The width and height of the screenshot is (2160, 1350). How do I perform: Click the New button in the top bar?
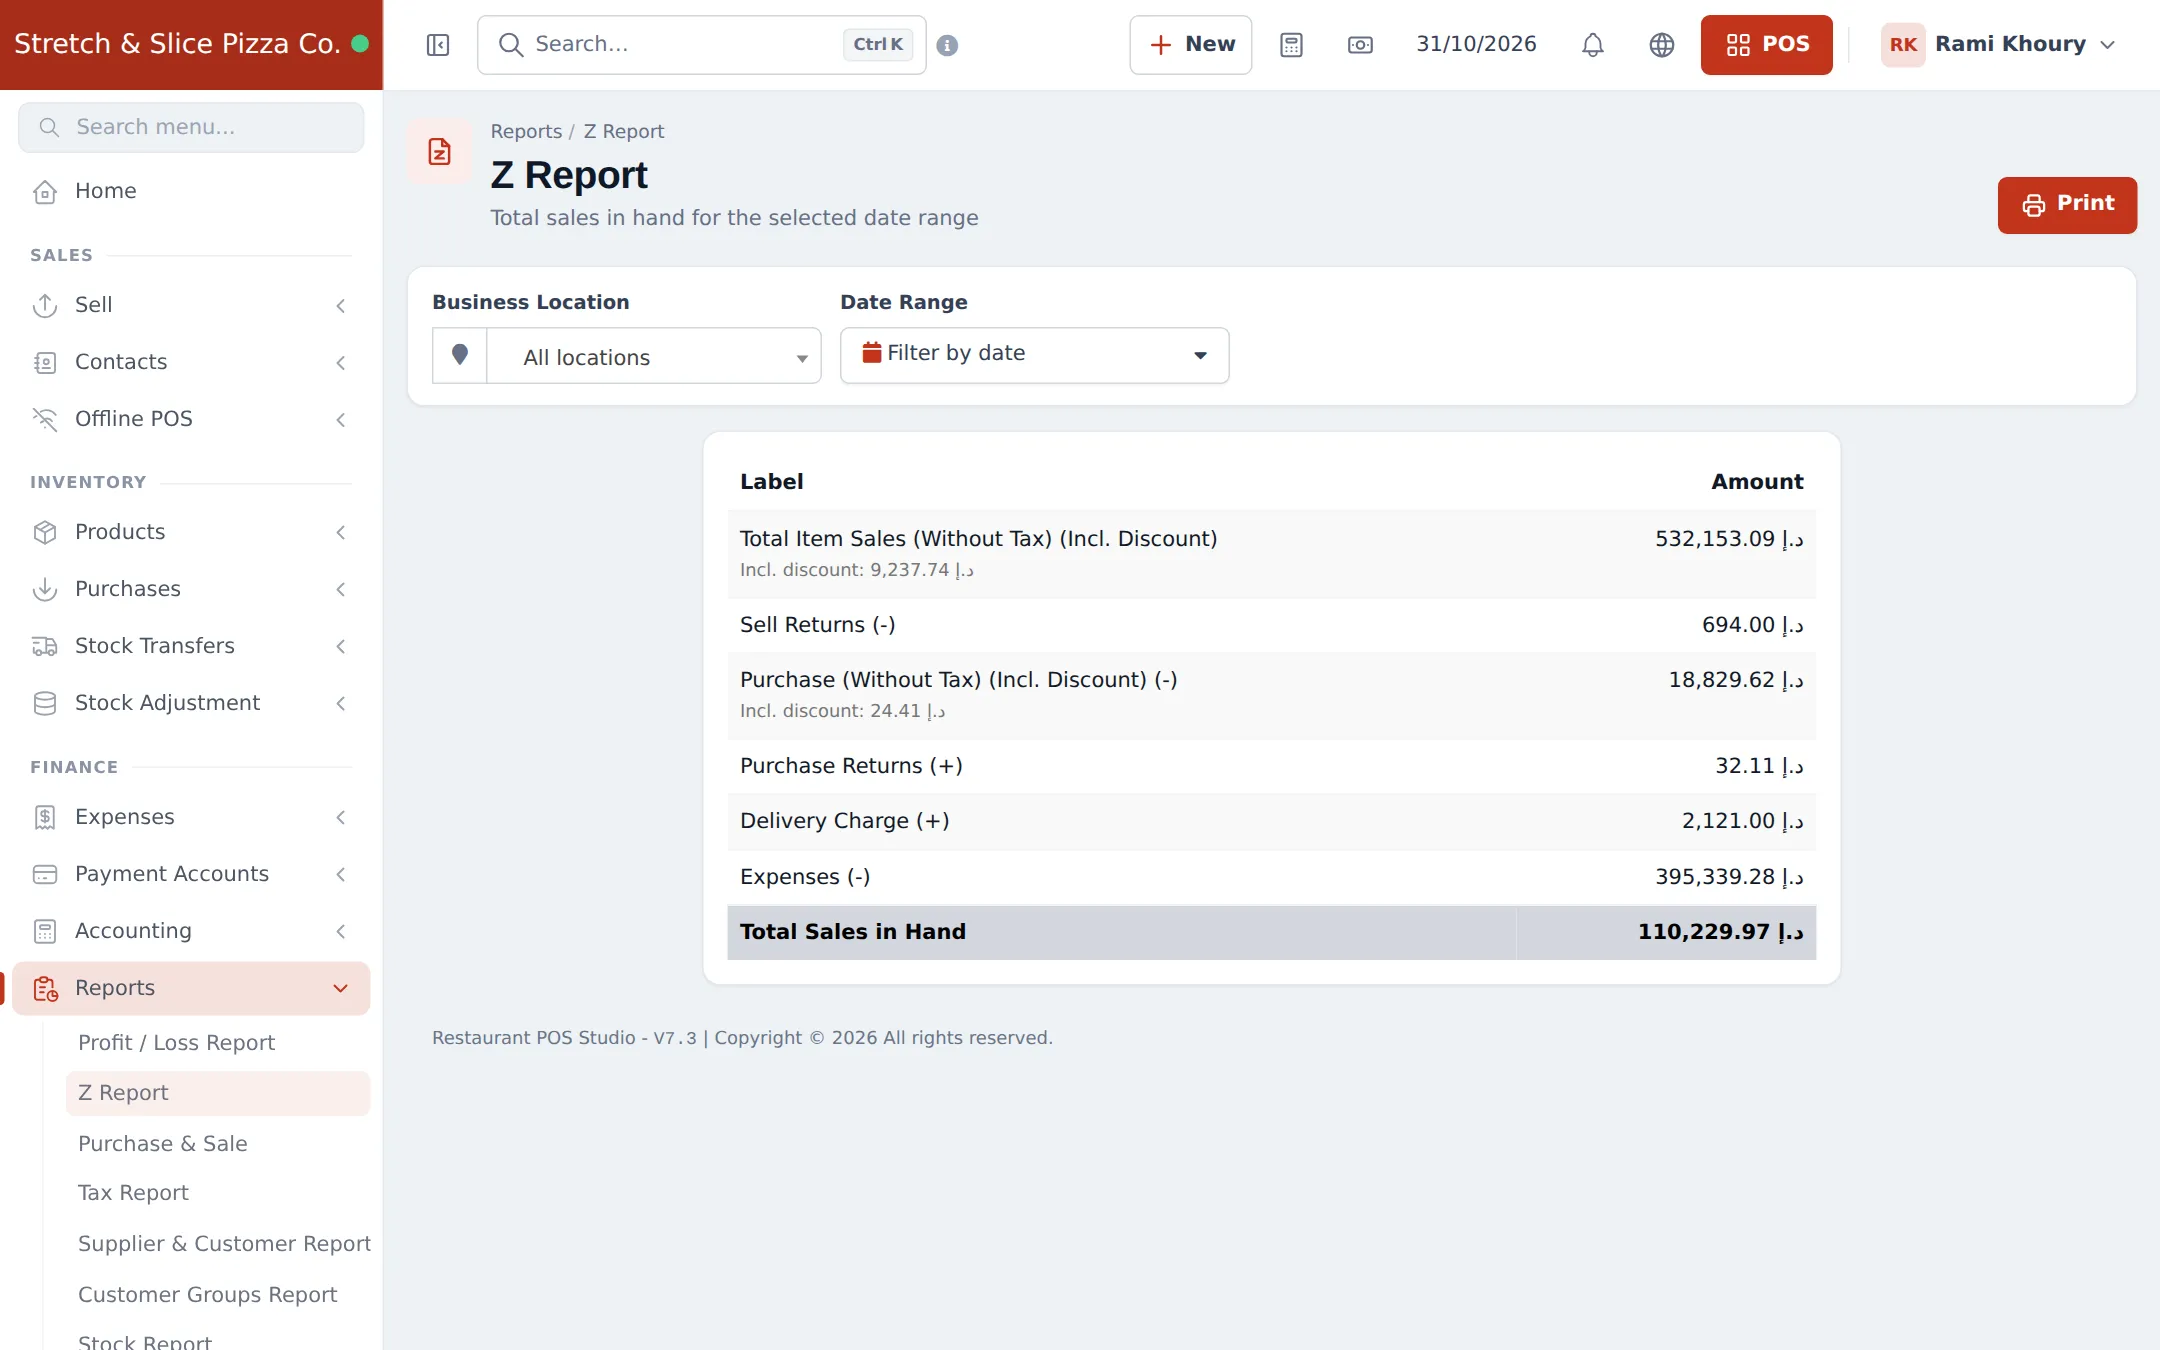pos(1190,45)
